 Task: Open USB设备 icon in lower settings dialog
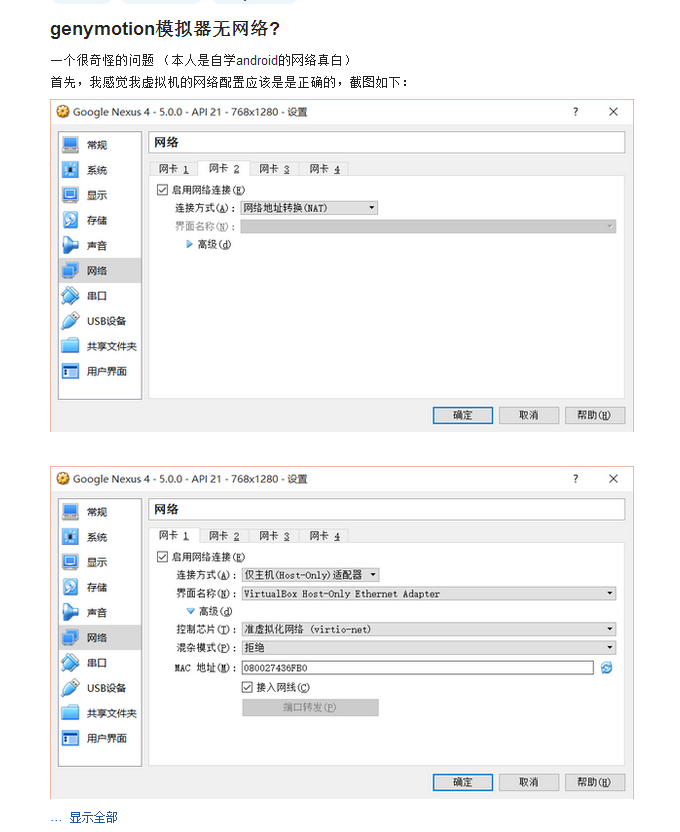[x=70, y=688]
